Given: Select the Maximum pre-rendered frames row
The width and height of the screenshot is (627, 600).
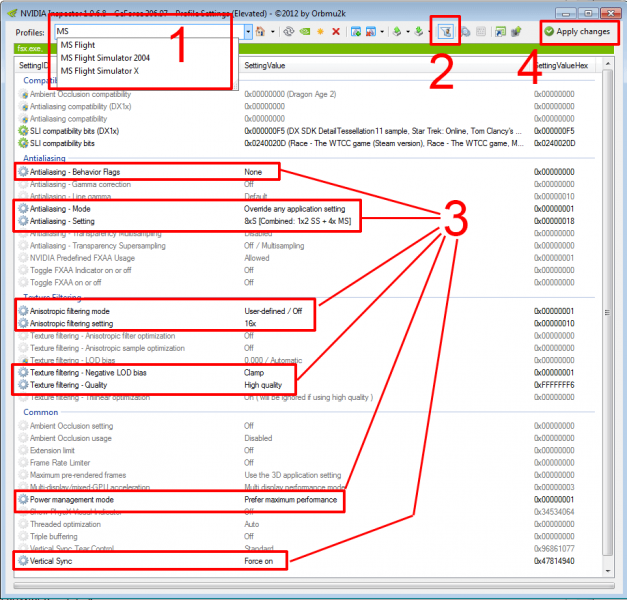Looking at the screenshot, I should click(x=308, y=475).
